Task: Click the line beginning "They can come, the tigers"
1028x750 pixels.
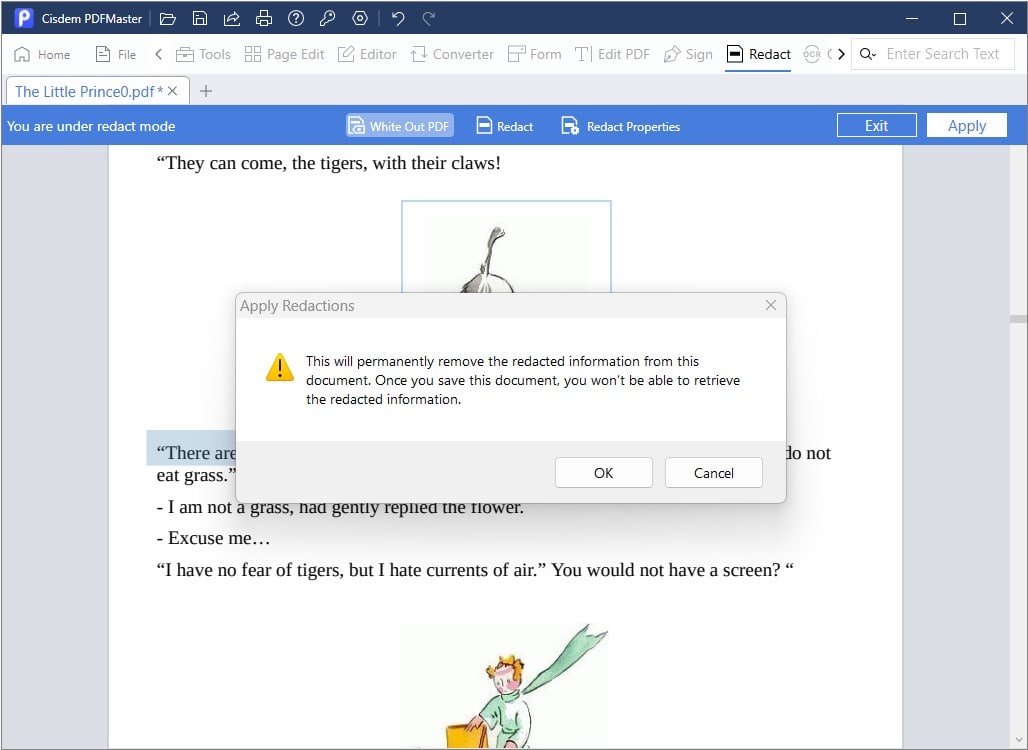Action: coord(328,163)
